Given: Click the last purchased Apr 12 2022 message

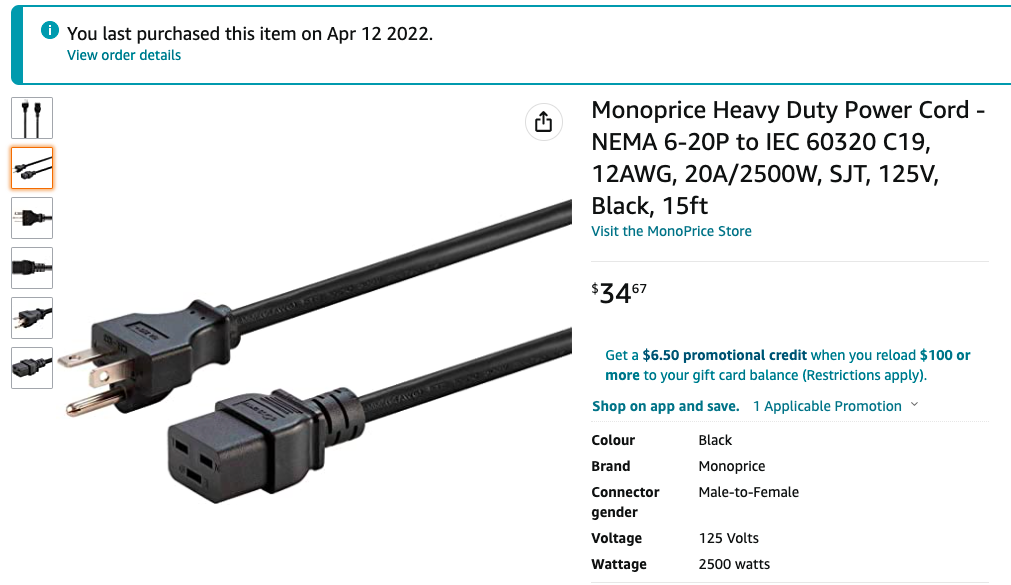Looking at the screenshot, I should click(250, 34).
